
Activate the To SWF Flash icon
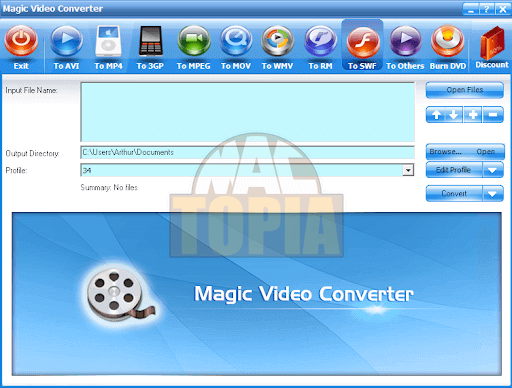(x=362, y=41)
